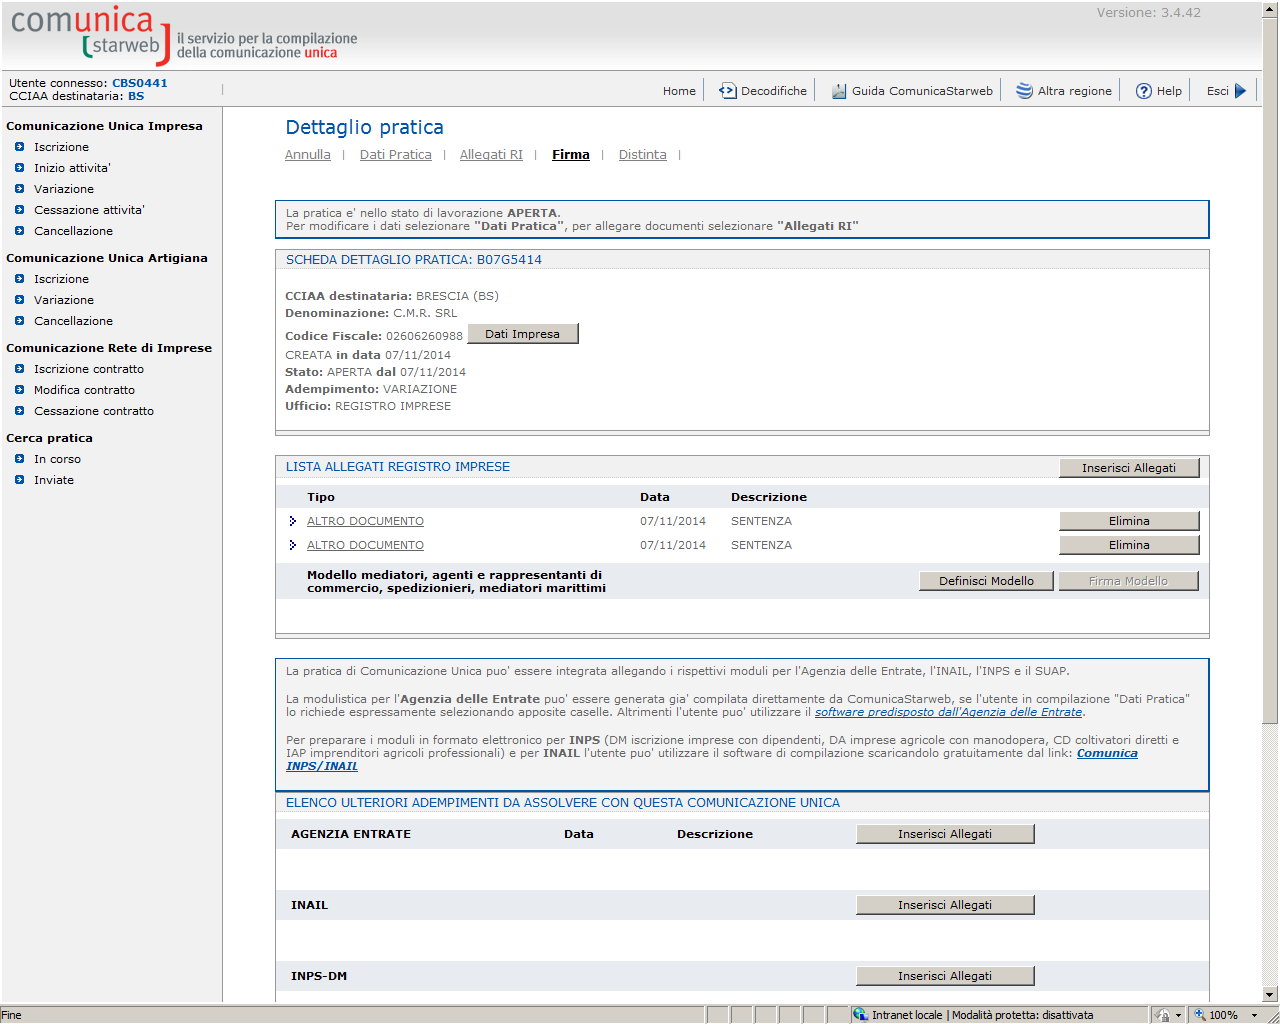The width and height of the screenshot is (1280, 1024).
Task: Open the Comunica INPS/INAIL link
Action: pos(1107,753)
